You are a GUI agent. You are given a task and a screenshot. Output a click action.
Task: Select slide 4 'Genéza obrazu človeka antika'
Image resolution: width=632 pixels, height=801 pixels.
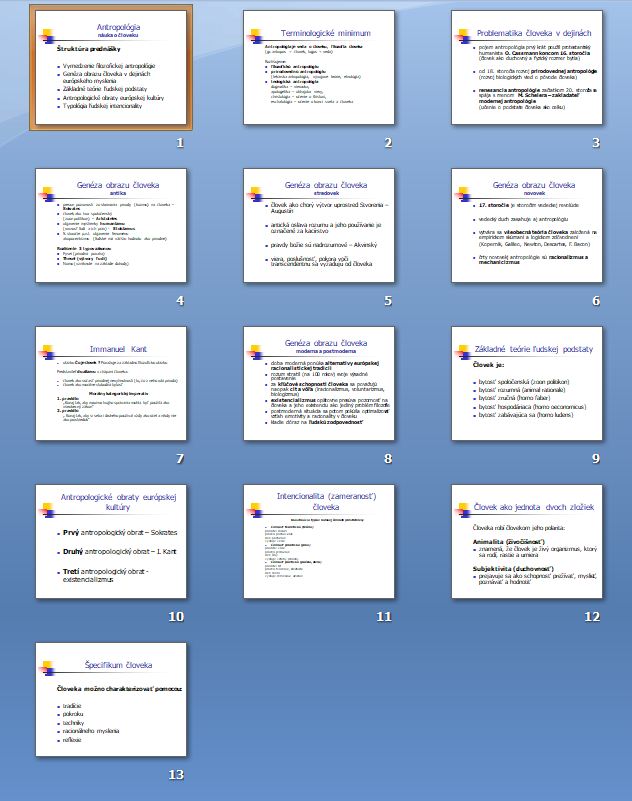pos(111,225)
